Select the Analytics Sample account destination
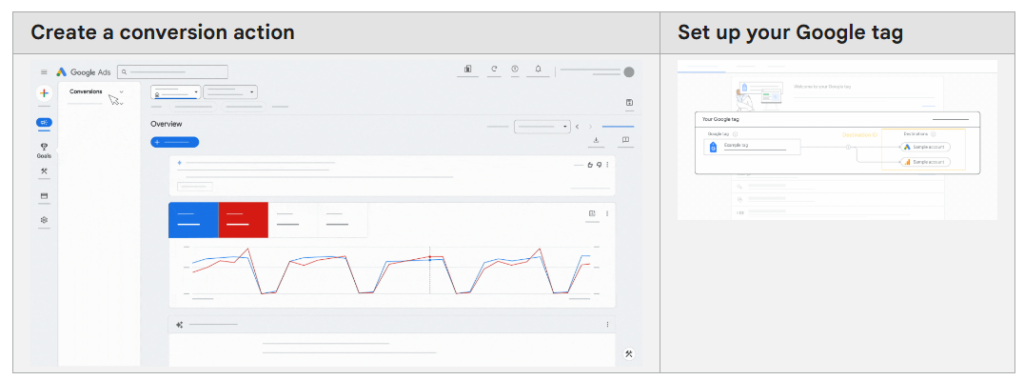1024x380 pixels. [925, 162]
